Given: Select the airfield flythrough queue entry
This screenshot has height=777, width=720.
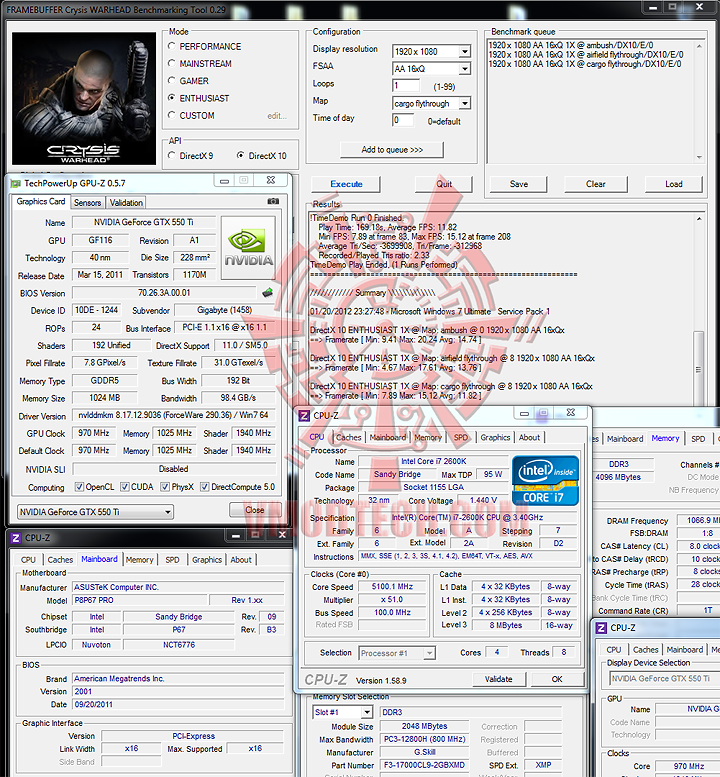Looking at the screenshot, I should click(586, 55).
